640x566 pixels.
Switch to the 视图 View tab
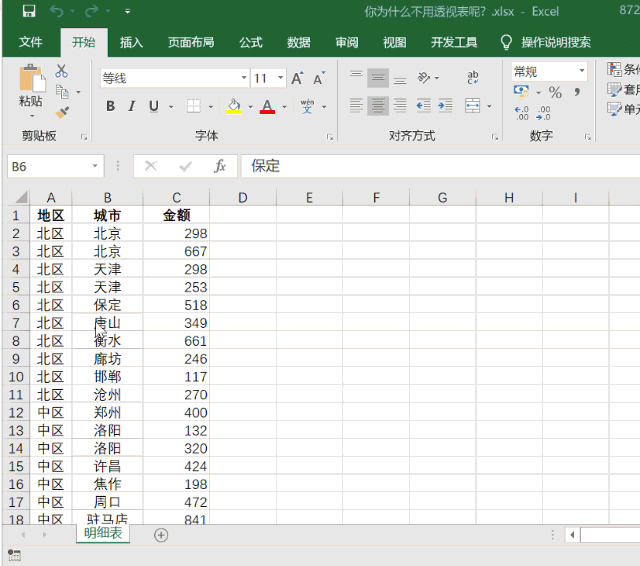pos(394,42)
